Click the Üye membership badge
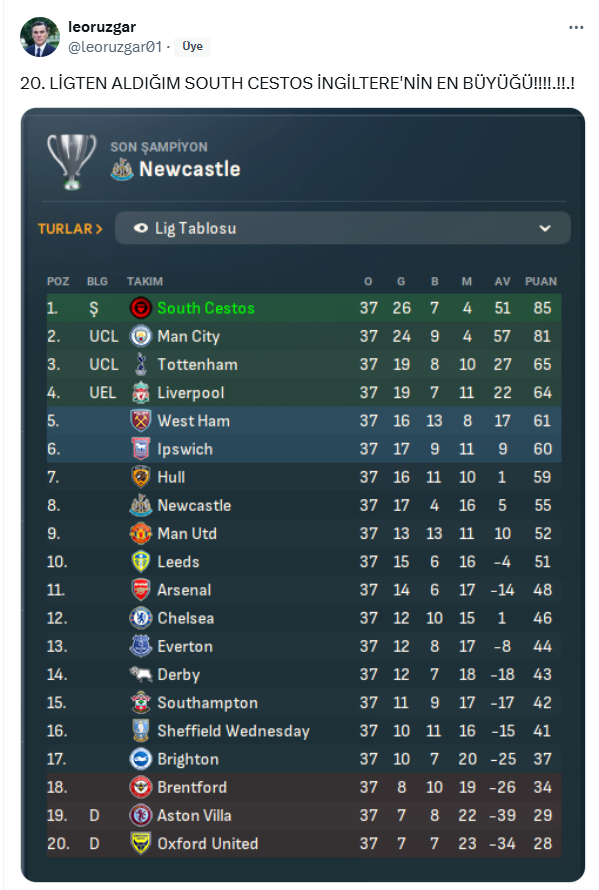Screen dimensions: 599x890 click(192, 47)
